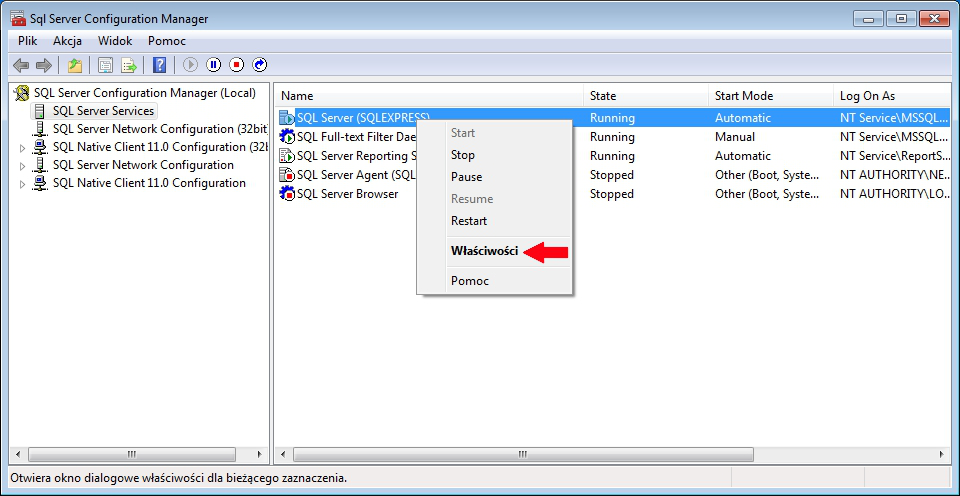This screenshot has height=496, width=960.
Task: Open the Akcja menu
Action: (x=67, y=41)
